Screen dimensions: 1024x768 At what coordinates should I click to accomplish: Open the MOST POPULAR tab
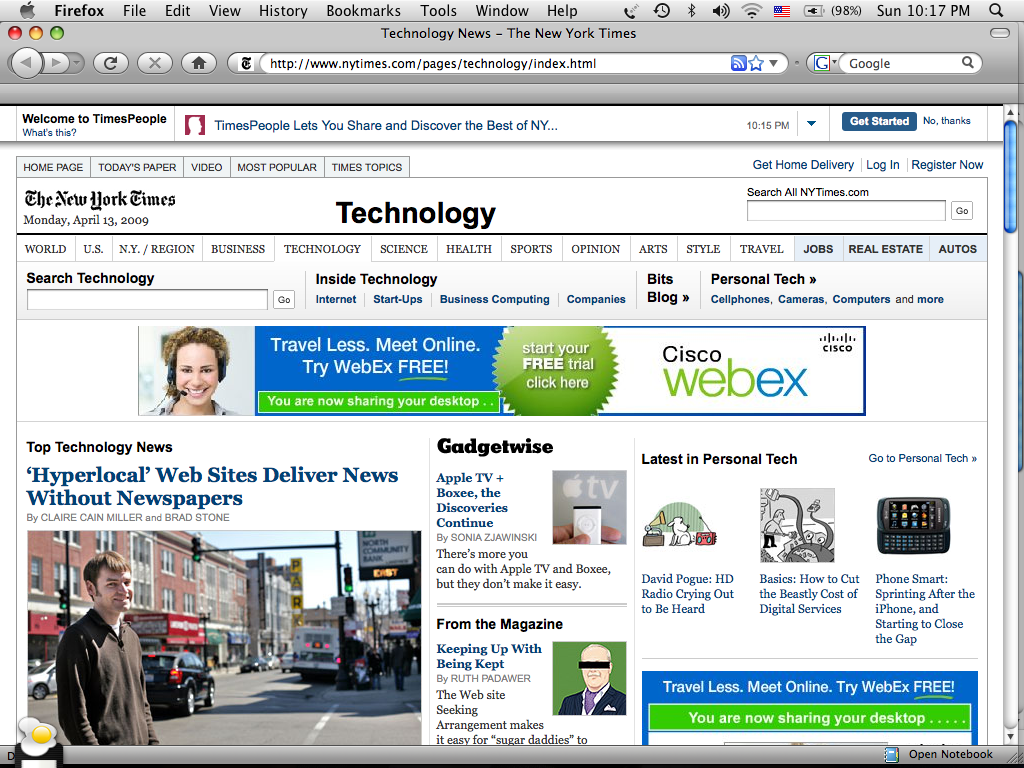[277, 167]
